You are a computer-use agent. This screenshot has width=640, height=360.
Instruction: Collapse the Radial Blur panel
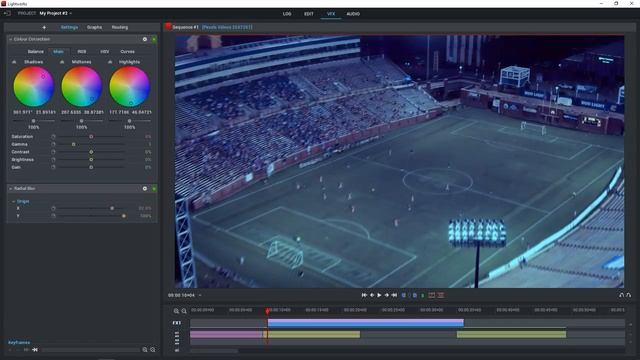pos(11,189)
